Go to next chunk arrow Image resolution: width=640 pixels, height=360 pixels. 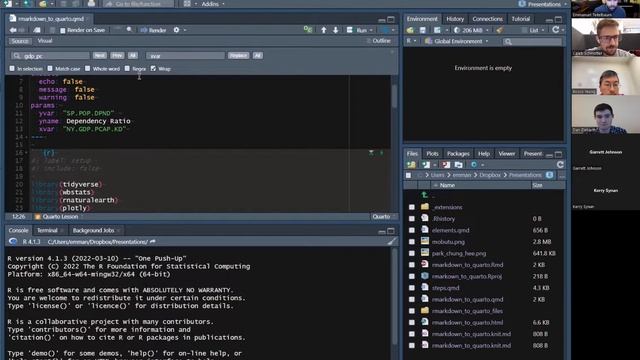click(336, 30)
